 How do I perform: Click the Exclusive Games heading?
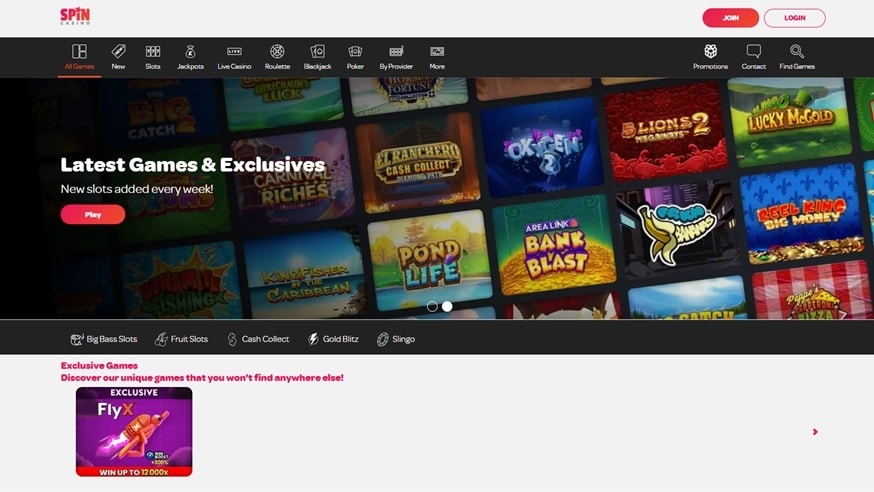point(99,366)
